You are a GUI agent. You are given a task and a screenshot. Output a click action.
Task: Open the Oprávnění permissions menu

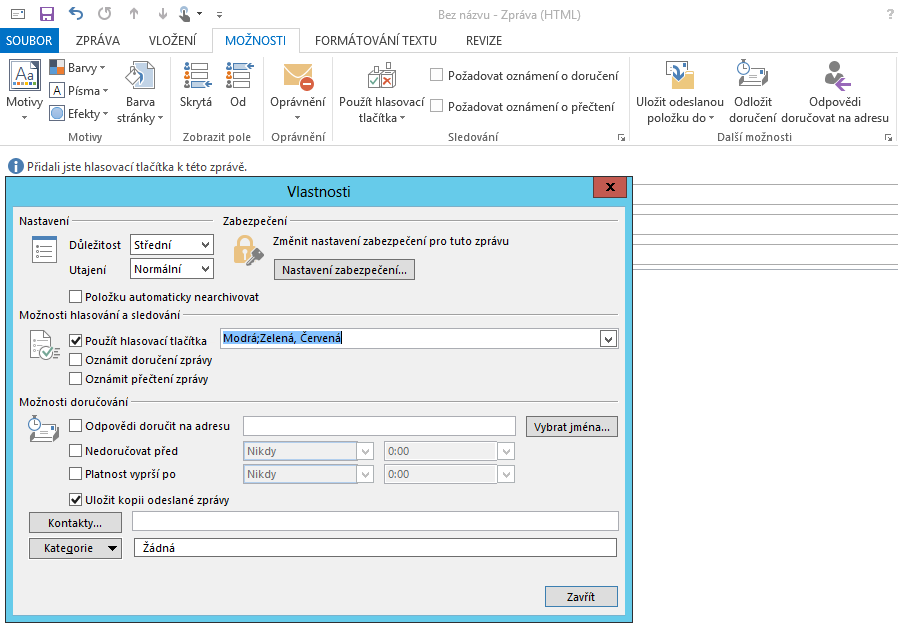pyautogui.click(x=298, y=92)
